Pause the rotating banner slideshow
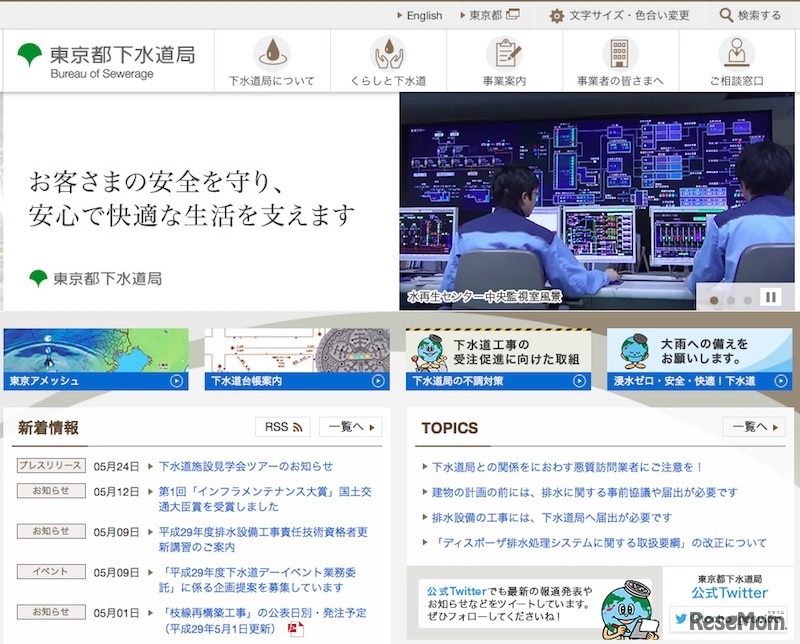Image resolution: width=800 pixels, height=644 pixels. click(770, 295)
